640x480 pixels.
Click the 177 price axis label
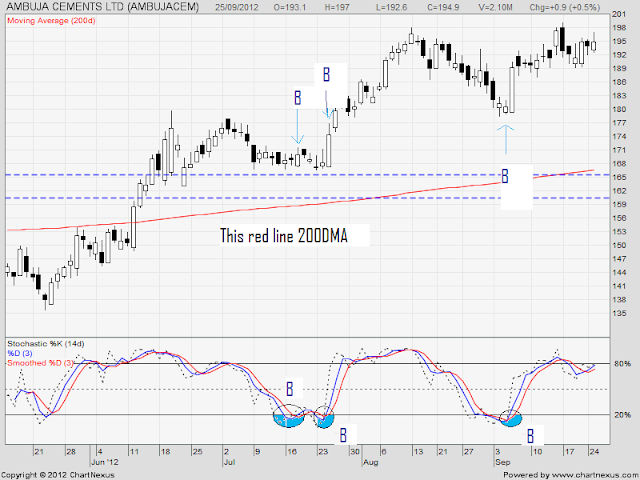click(619, 123)
